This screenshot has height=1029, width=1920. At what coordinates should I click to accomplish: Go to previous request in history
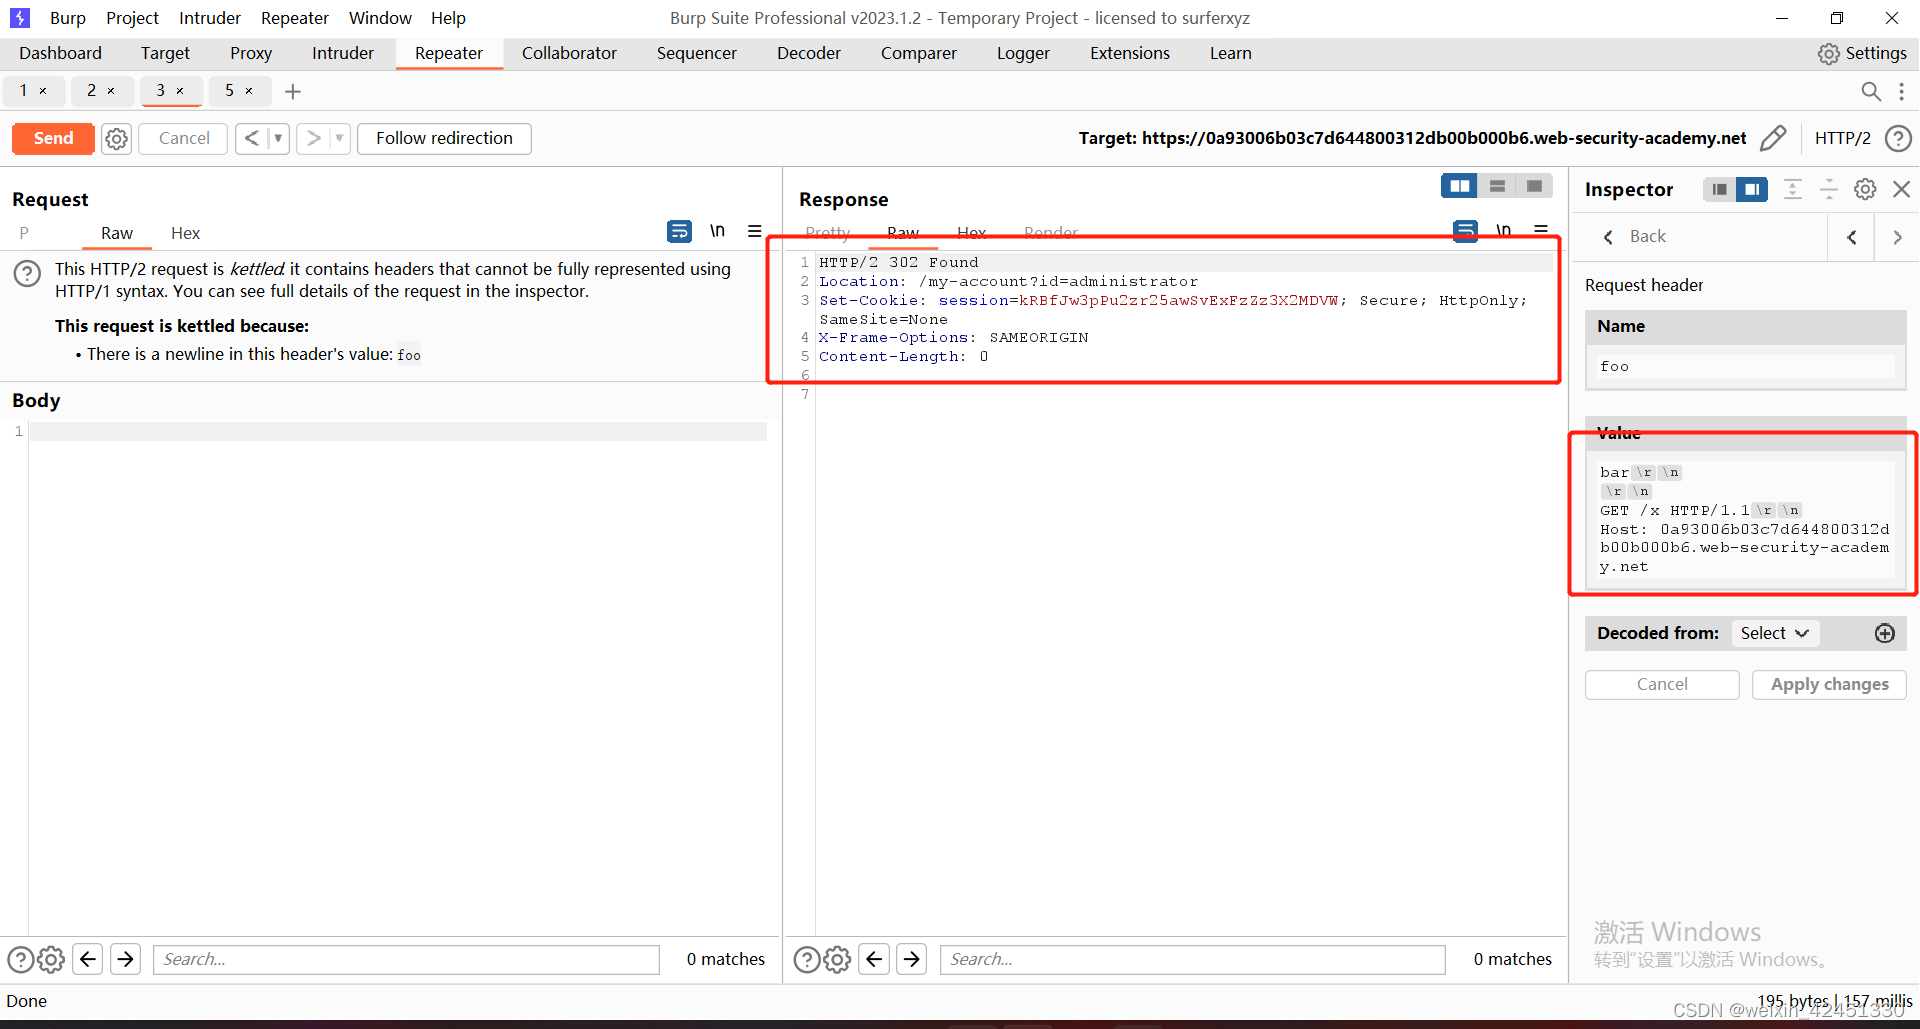(x=252, y=138)
